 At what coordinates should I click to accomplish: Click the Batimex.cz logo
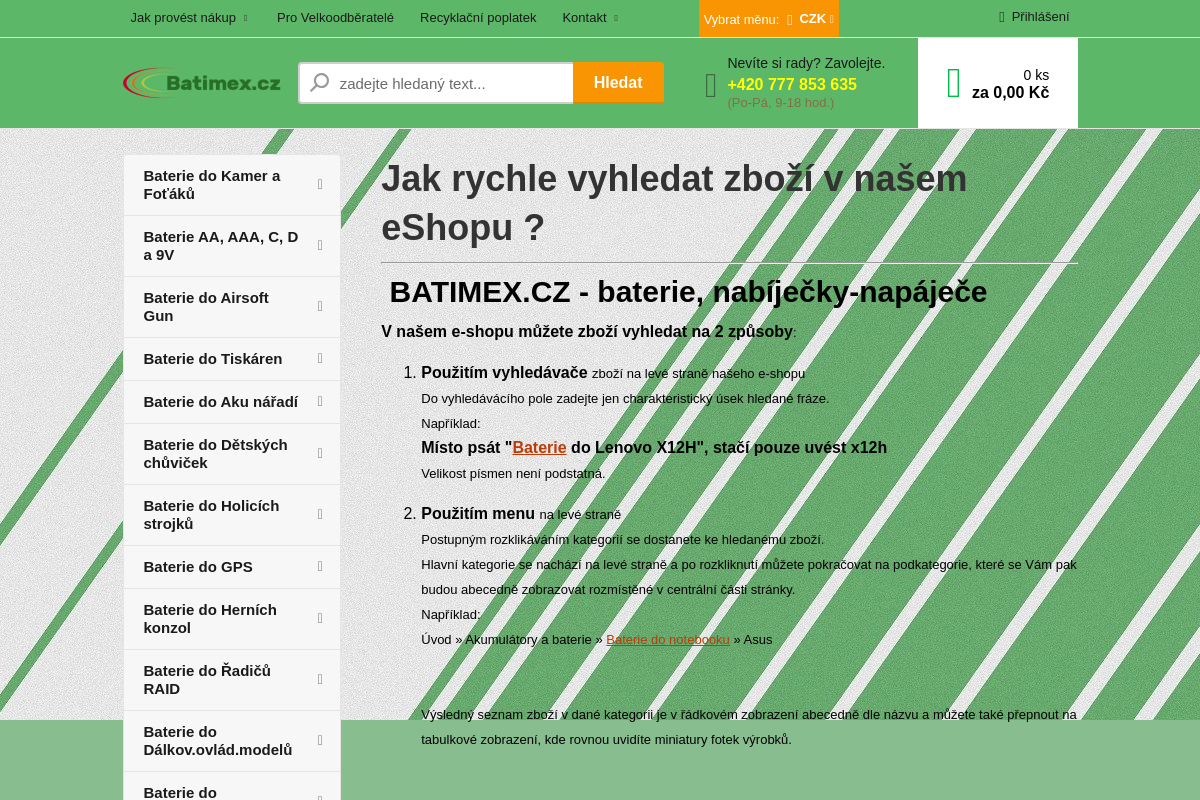[201, 82]
